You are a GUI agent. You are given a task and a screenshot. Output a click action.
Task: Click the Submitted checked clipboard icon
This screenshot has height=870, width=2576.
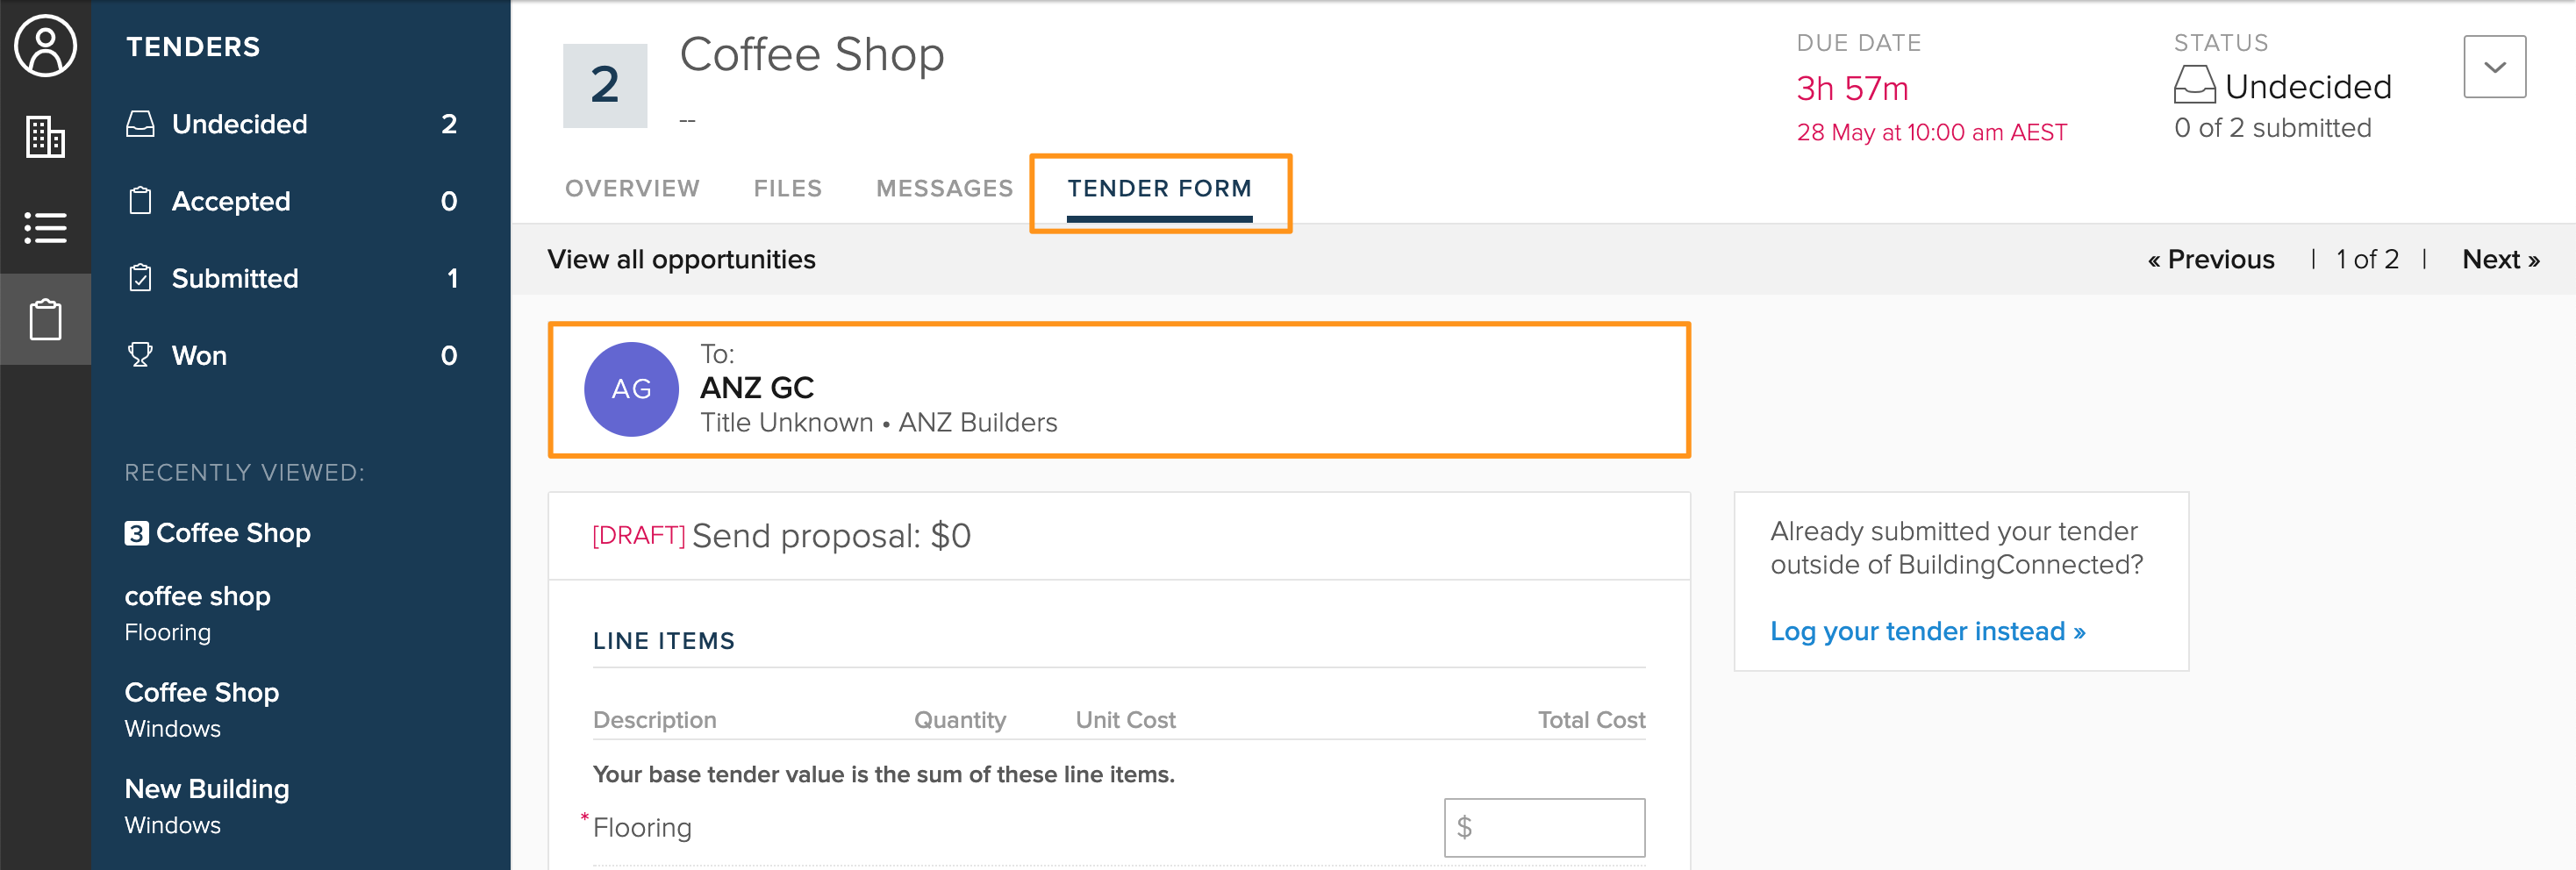tap(140, 278)
